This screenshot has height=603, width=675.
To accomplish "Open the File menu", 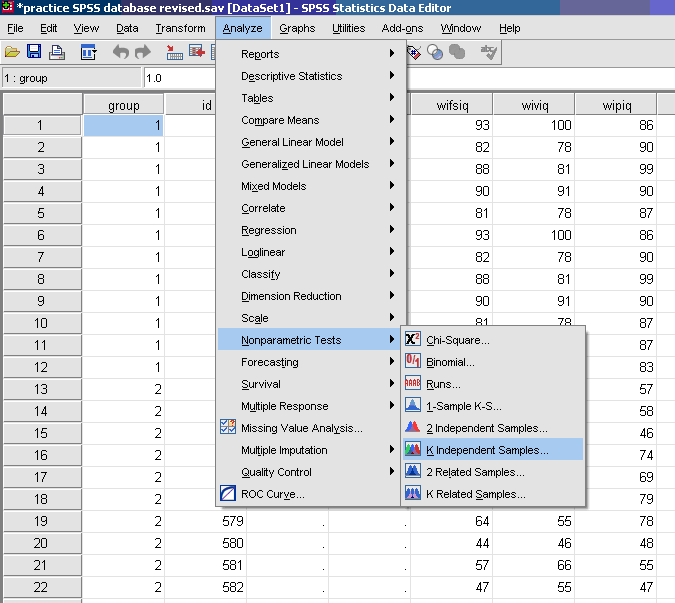I will [15, 28].
